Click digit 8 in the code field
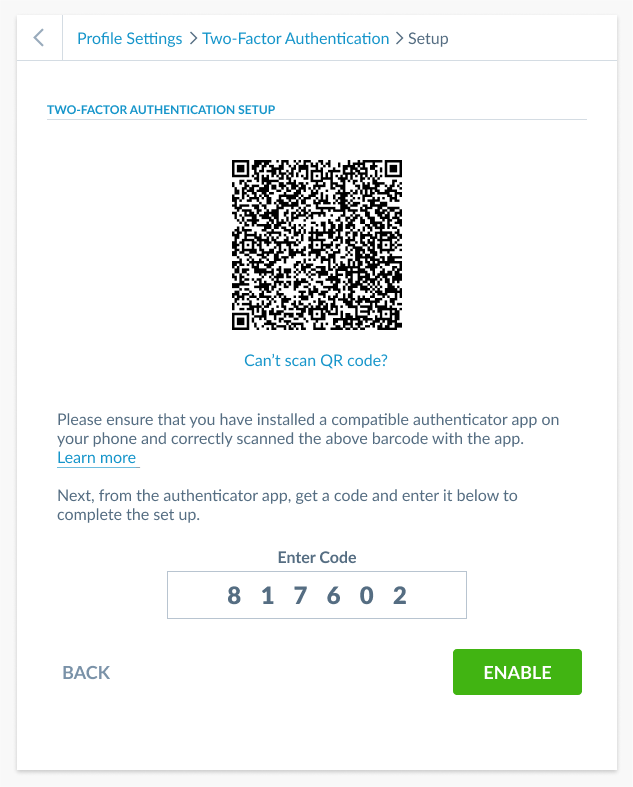This screenshot has height=787, width=633. pyautogui.click(x=234, y=596)
